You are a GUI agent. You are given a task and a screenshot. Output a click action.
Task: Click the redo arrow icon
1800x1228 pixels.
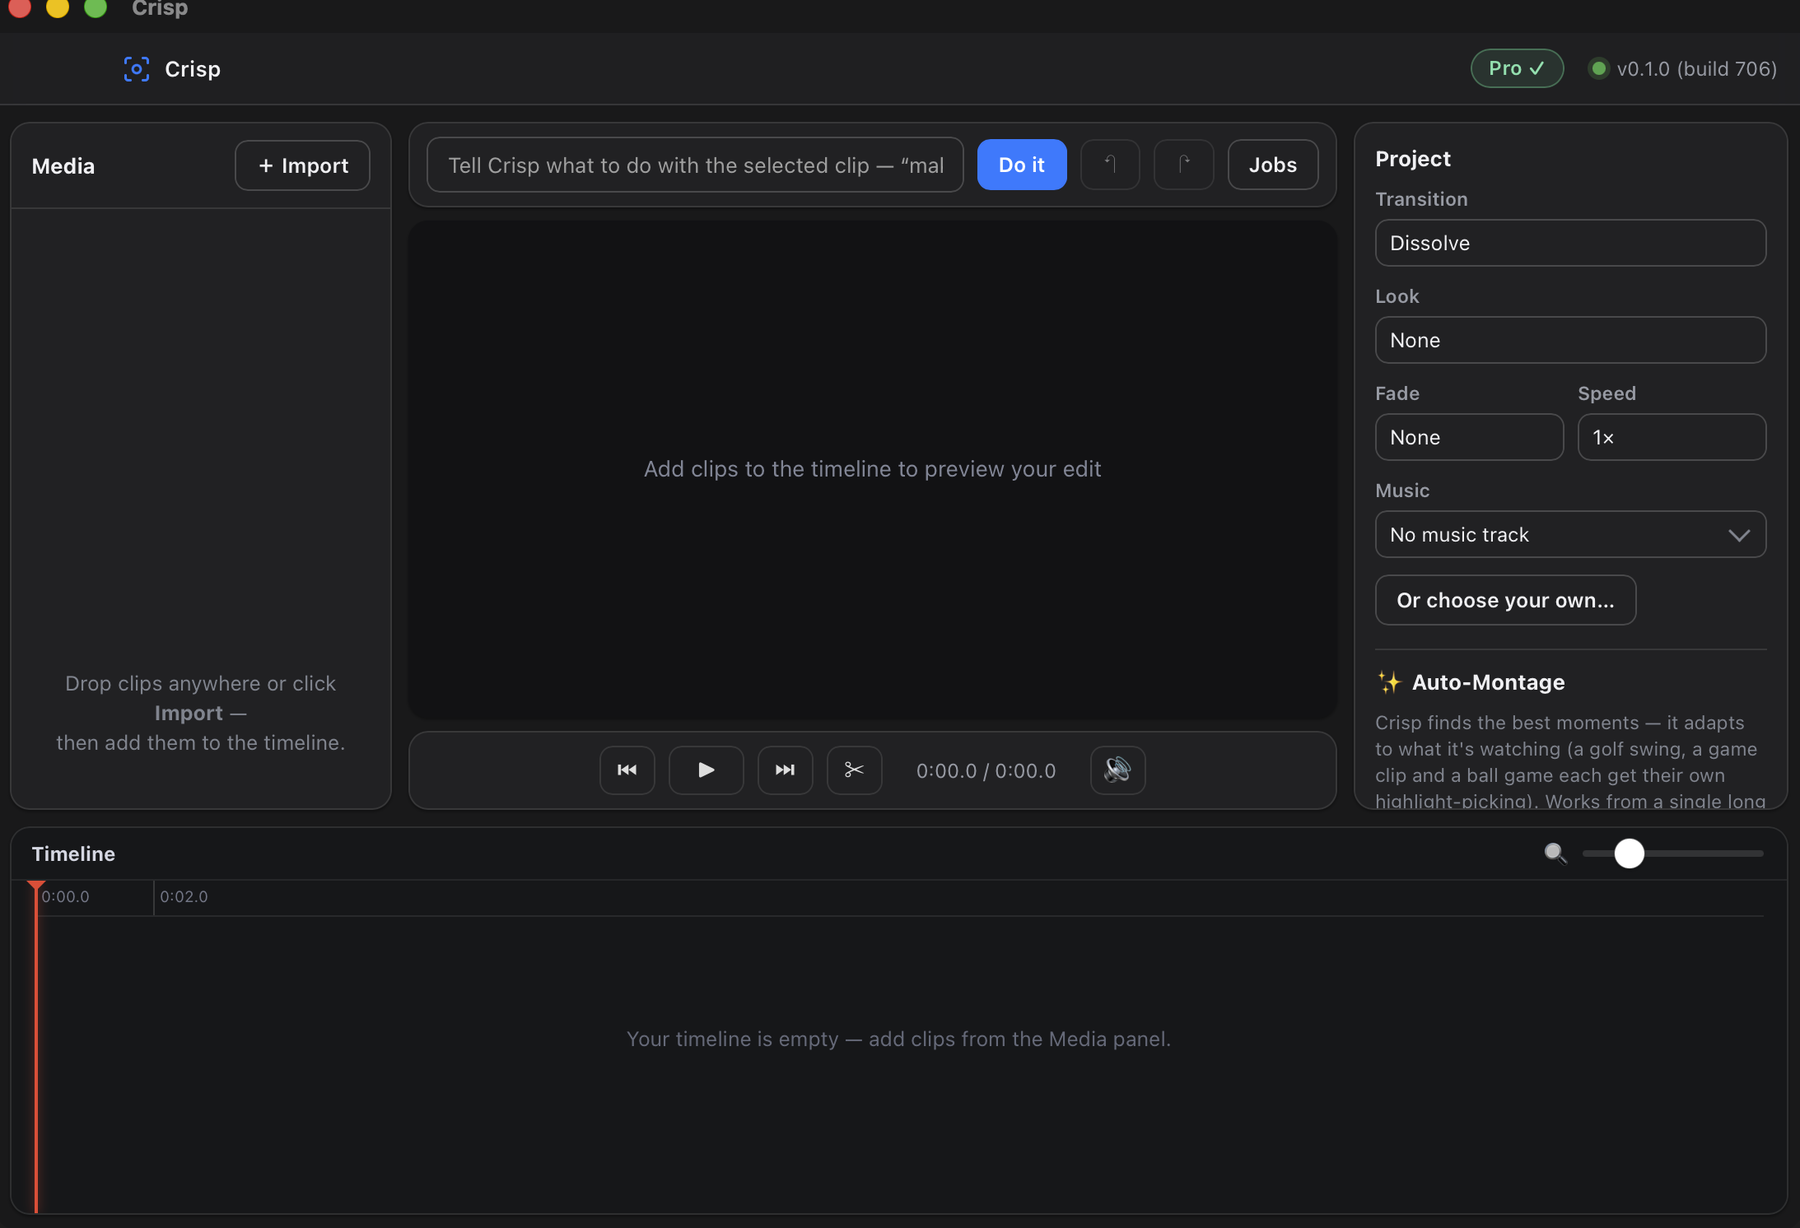(x=1184, y=165)
